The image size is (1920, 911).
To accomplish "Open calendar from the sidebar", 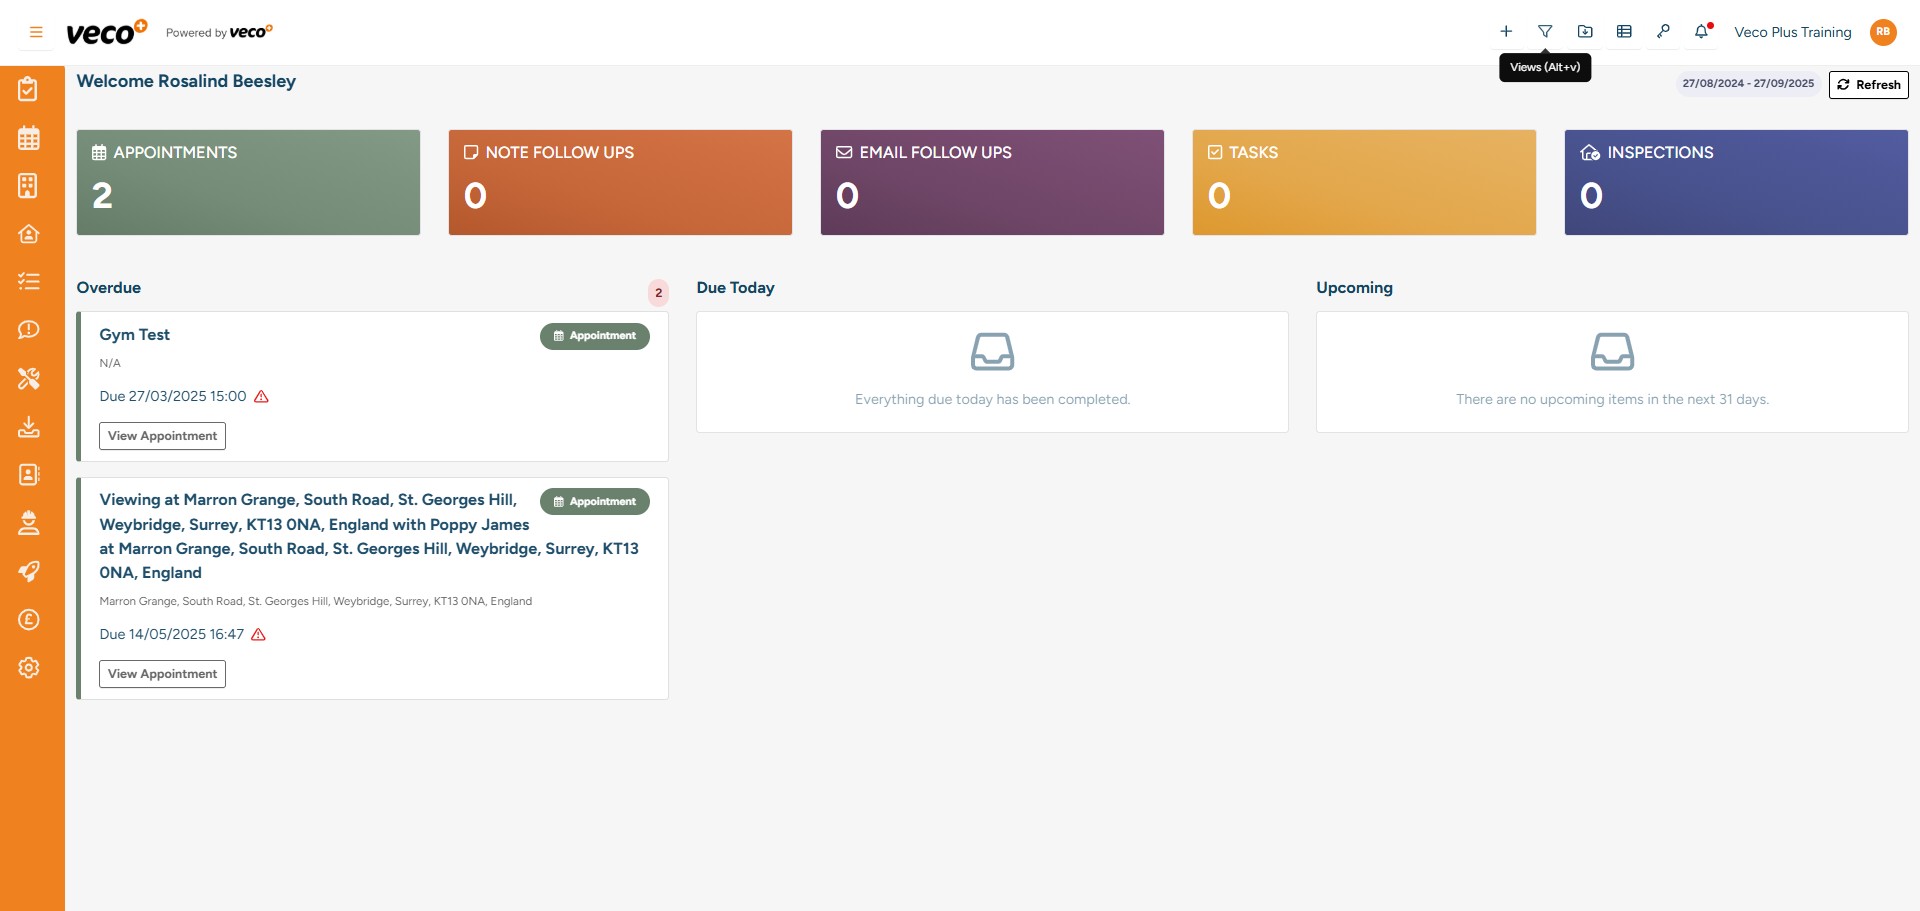I will coord(29,138).
